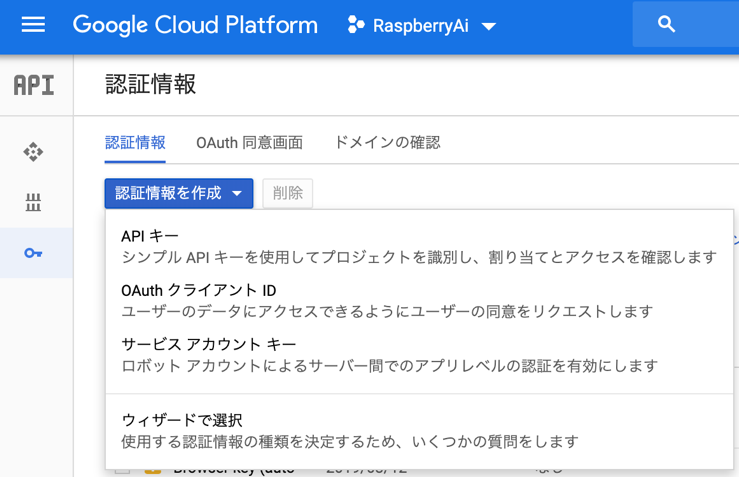Open the Library icon in sidebar

(33, 202)
